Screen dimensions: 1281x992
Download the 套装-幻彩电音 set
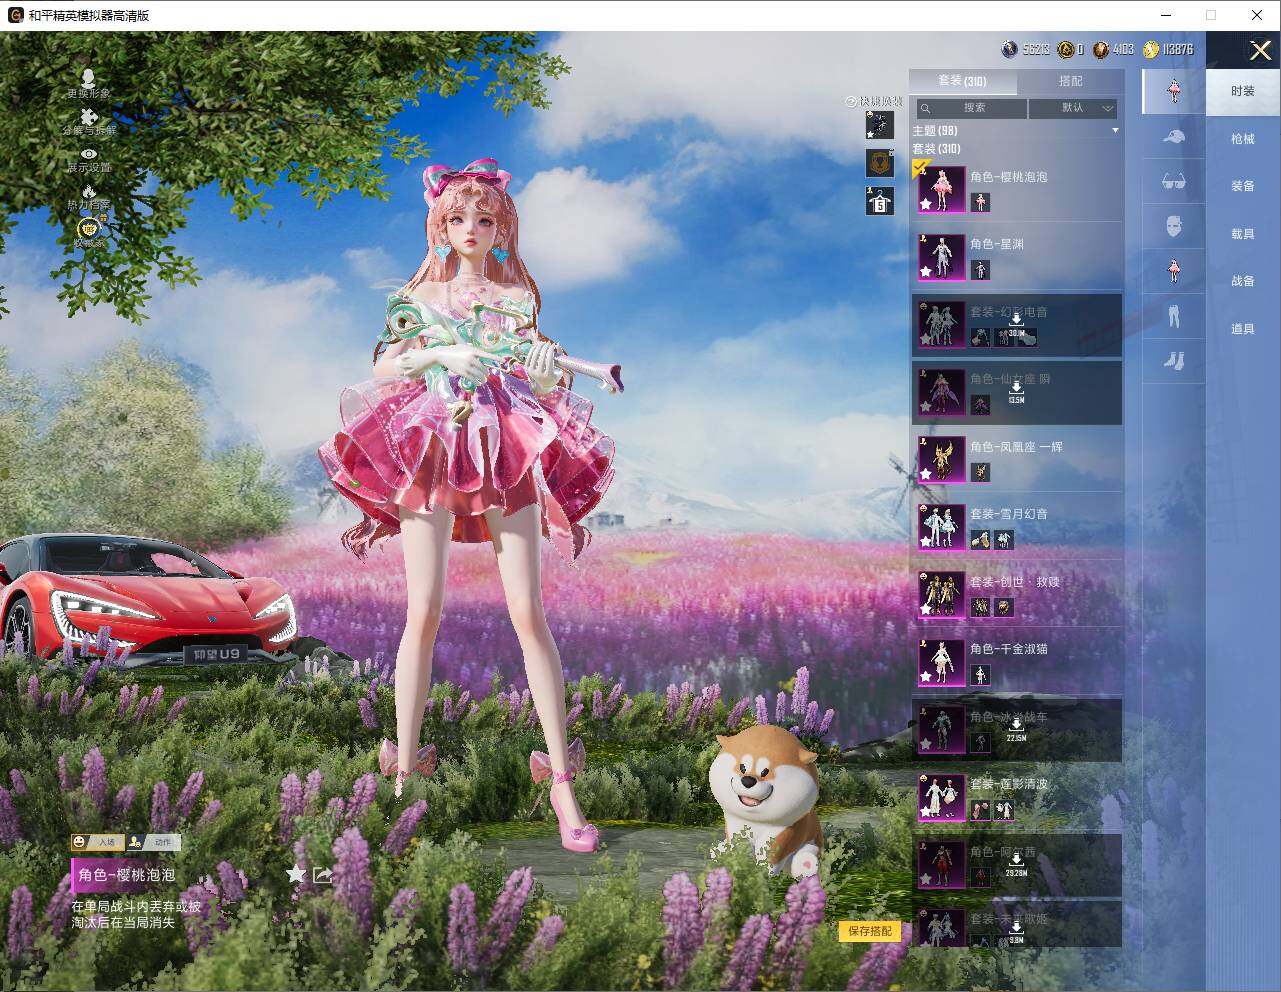[1016, 325]
